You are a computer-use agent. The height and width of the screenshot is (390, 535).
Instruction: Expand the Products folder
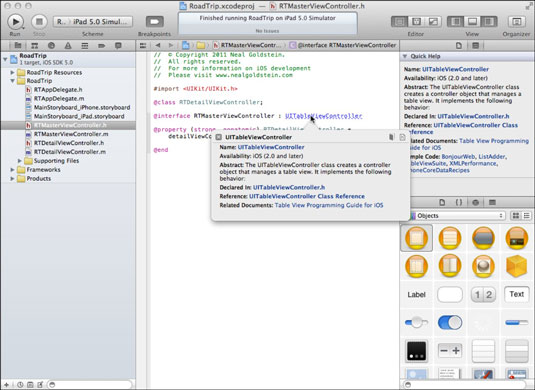pos(12,178)
